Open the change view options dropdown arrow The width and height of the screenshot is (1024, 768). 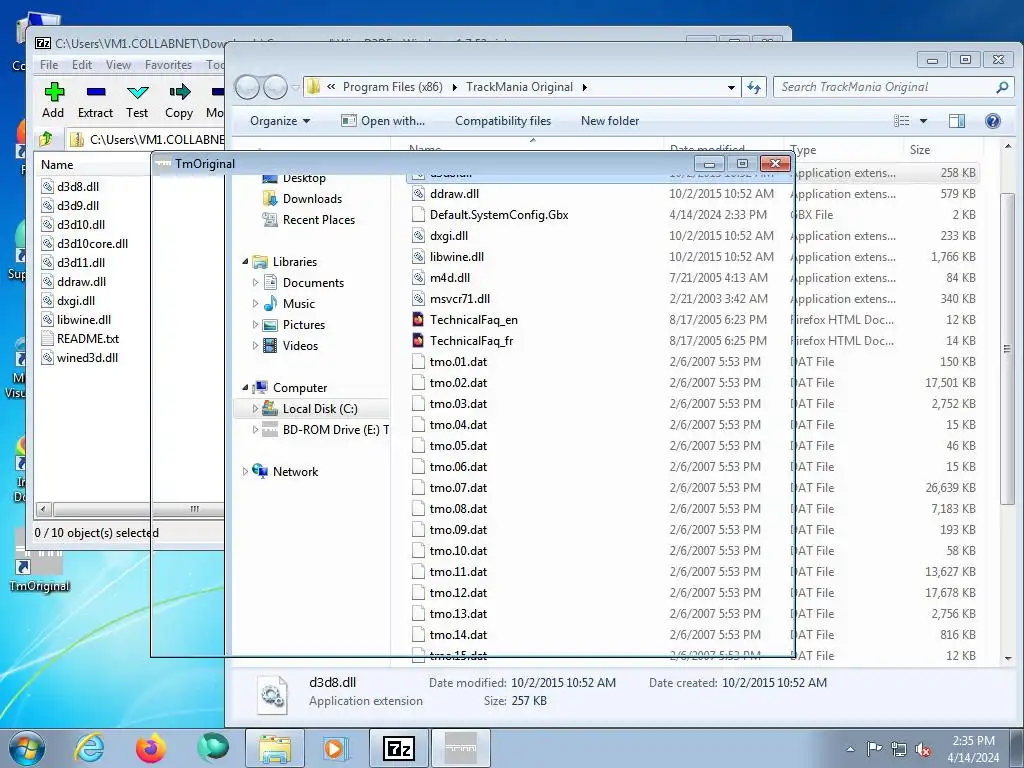(x=923, y=121)
